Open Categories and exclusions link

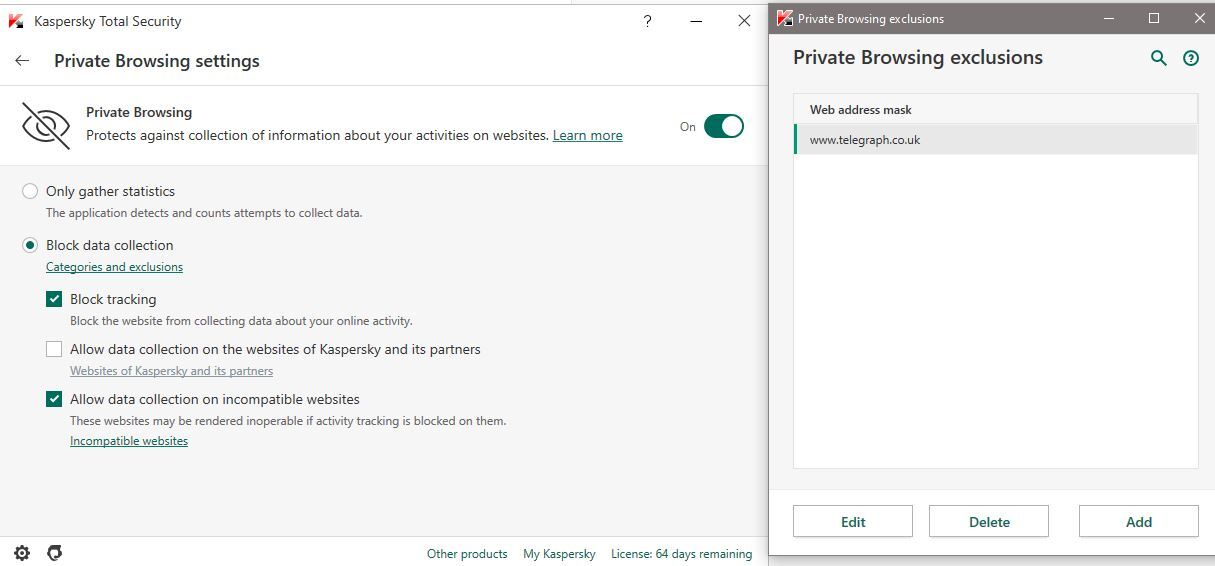click(x=114, y=267)
